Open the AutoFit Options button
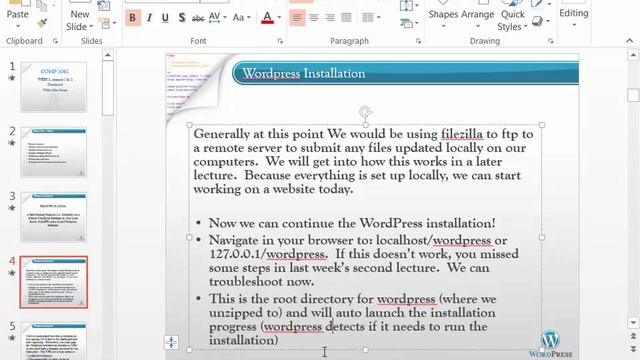The width and height of the screenshot is (640, 360). [171, 342]
